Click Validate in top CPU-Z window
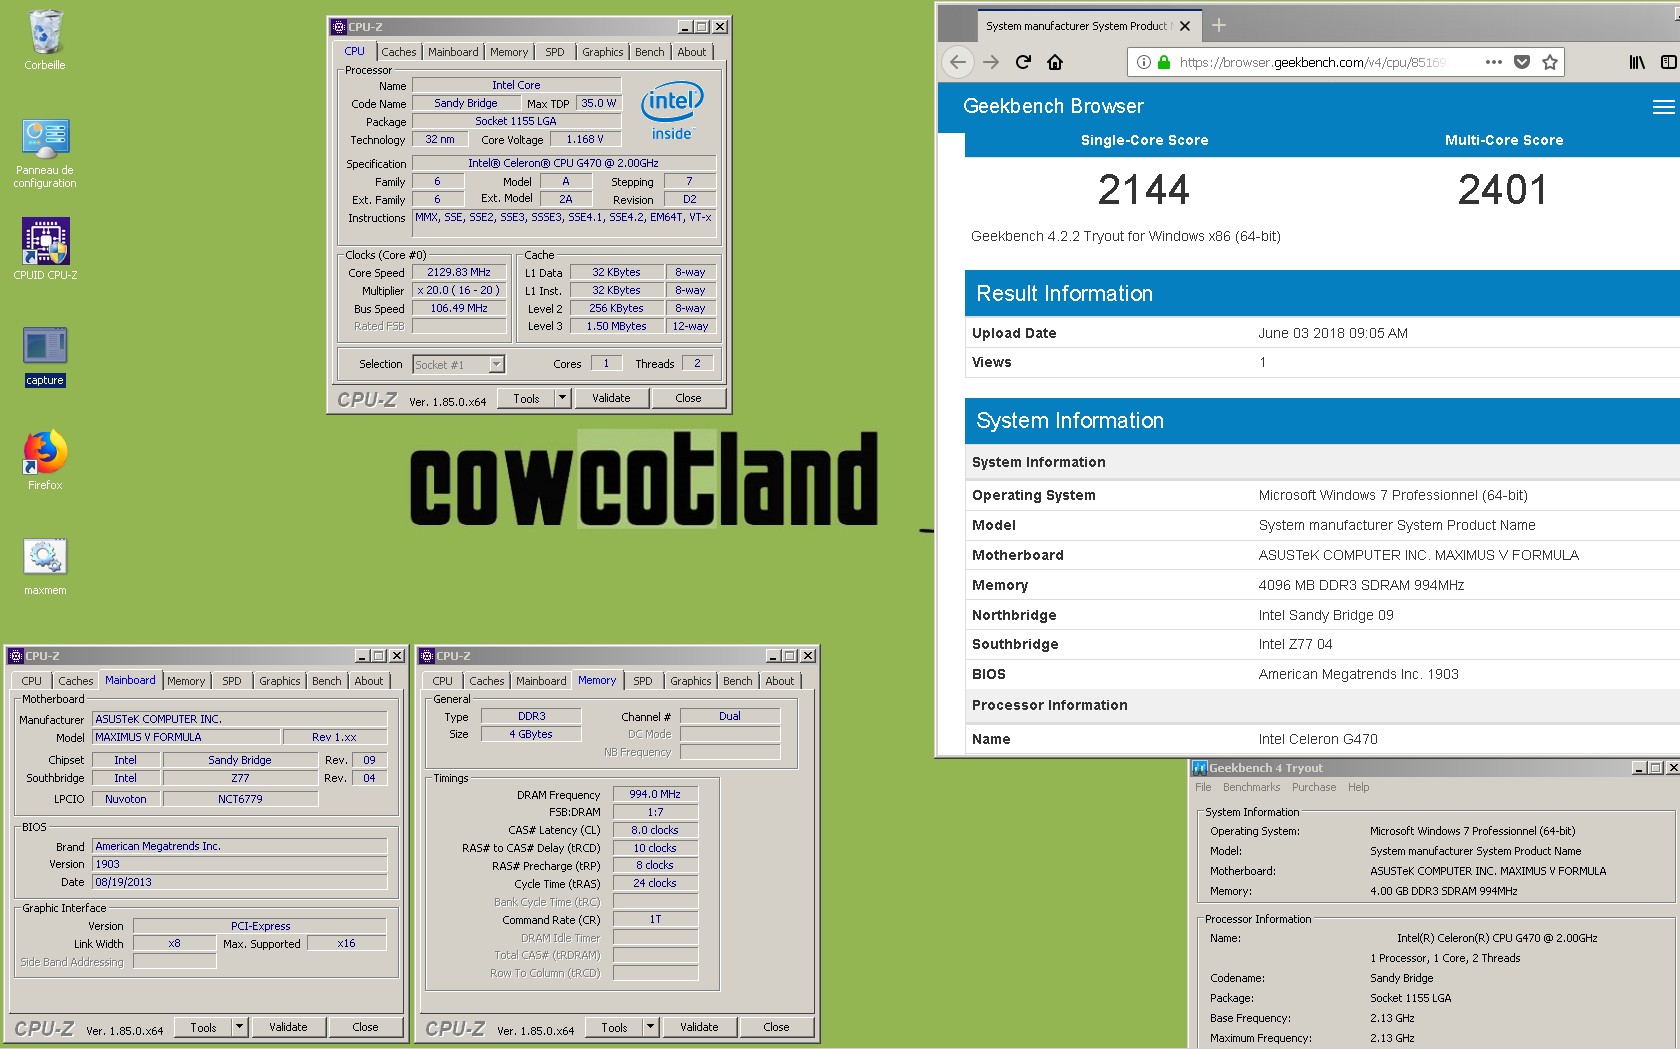1680x1050 pixels. 611,398
